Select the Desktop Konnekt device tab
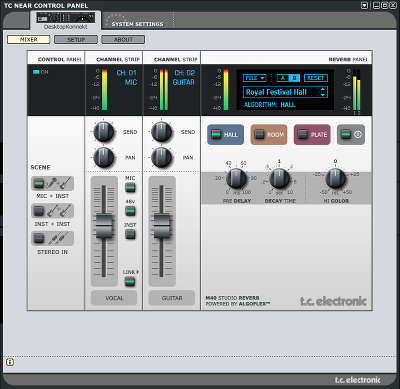The width and height of the screenshot is (400, 389). coord(66,21)
